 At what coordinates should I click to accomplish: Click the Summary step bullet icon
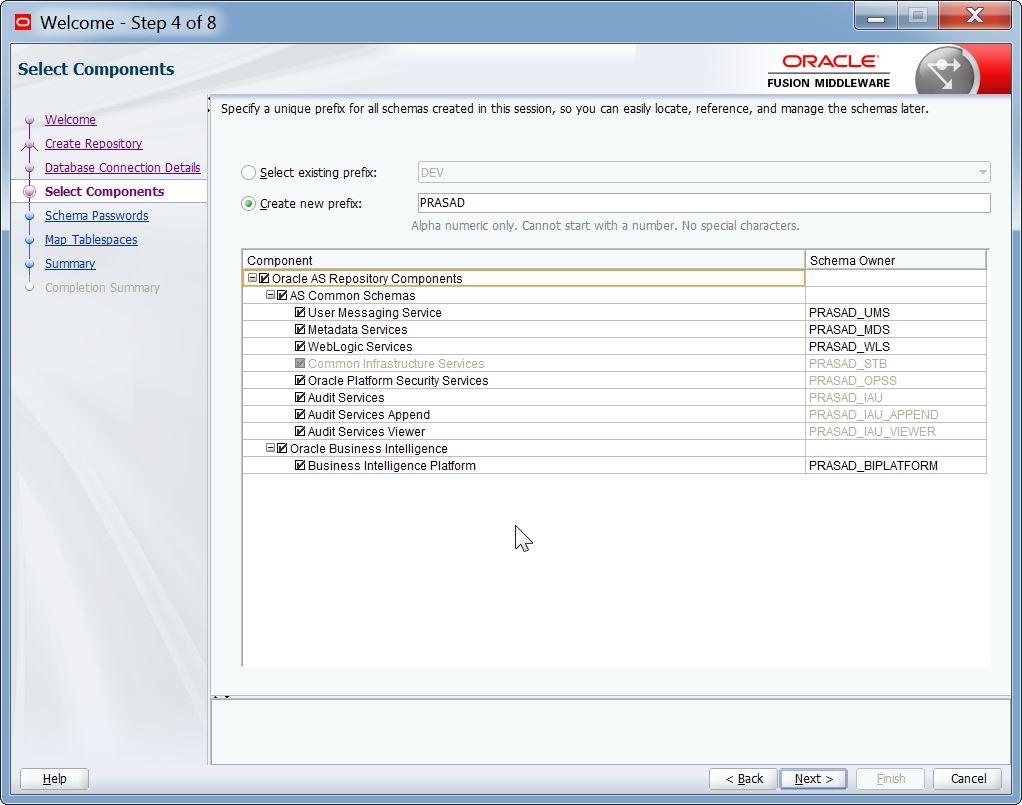[x=29, y=264]
